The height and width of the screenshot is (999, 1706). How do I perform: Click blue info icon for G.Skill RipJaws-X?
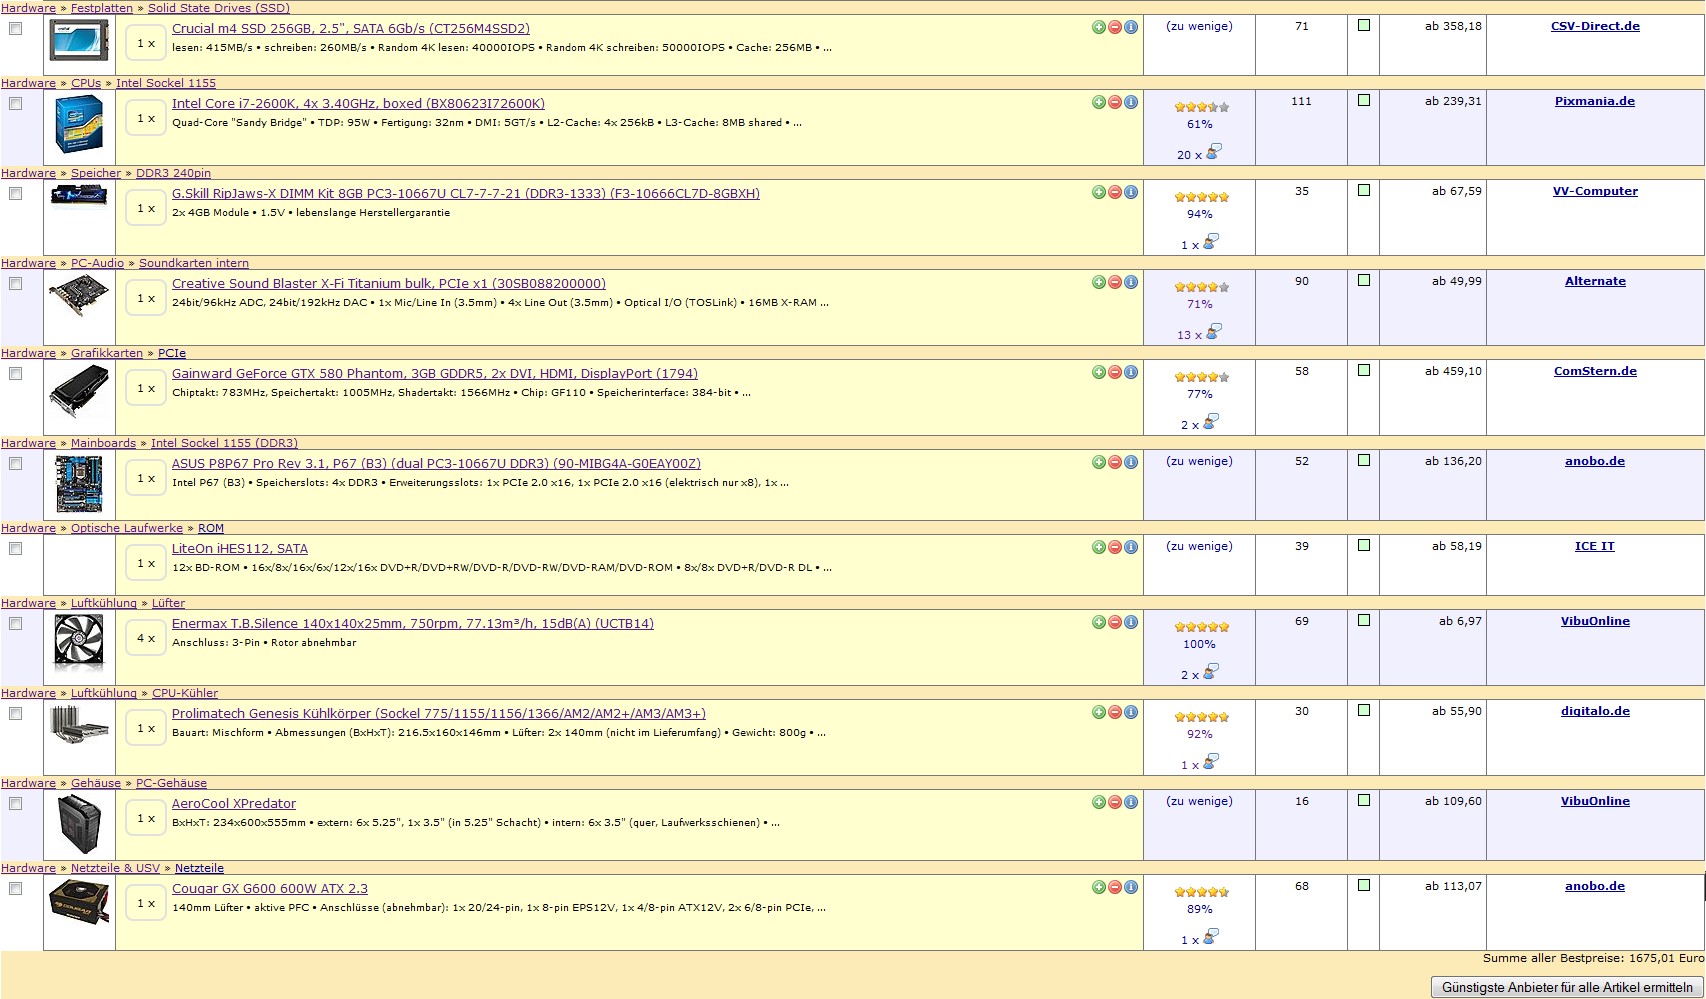[x=1130, y=192]
